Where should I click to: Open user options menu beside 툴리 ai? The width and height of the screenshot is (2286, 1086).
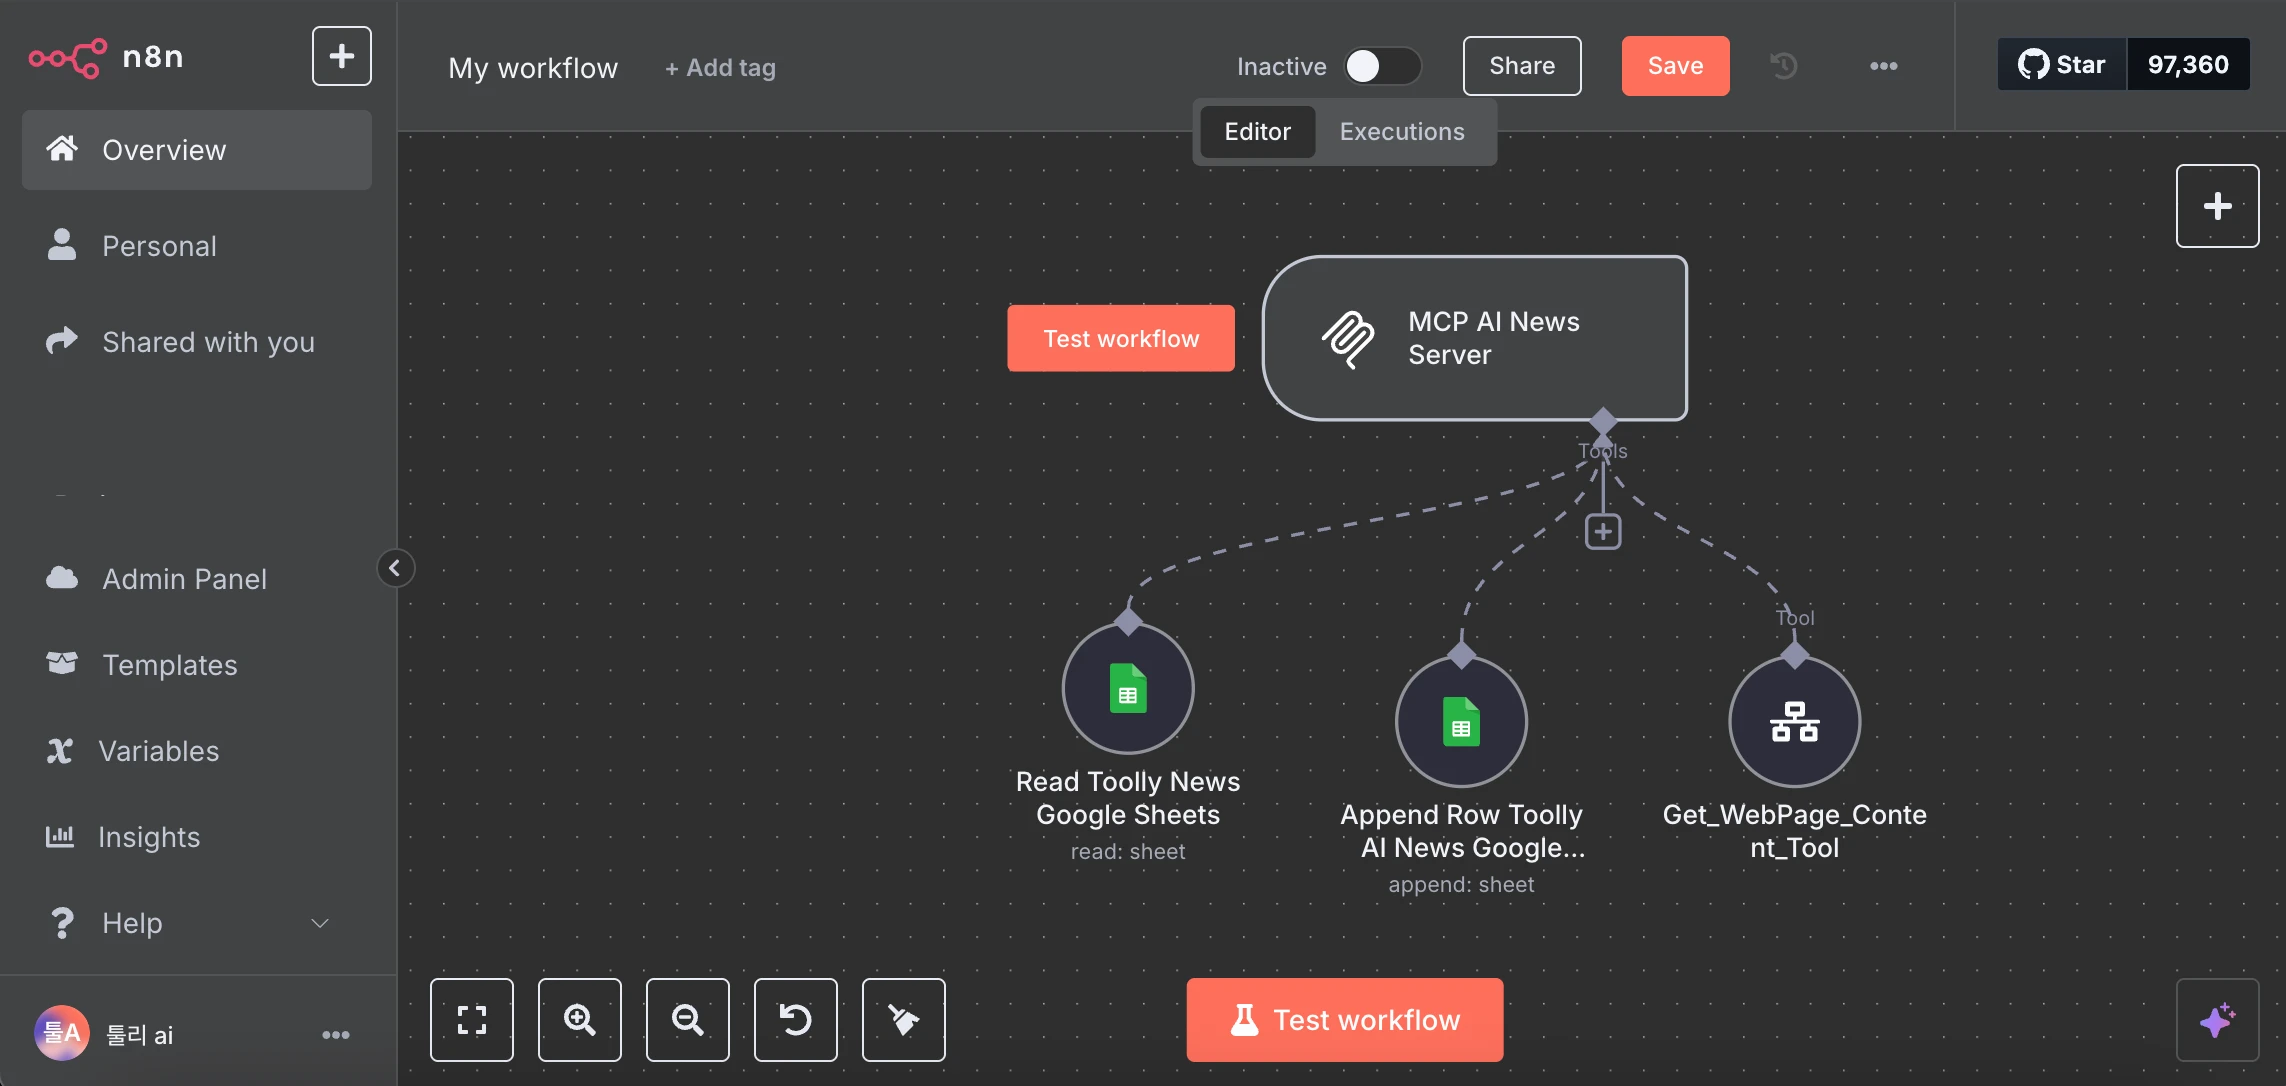point(336,1035)
